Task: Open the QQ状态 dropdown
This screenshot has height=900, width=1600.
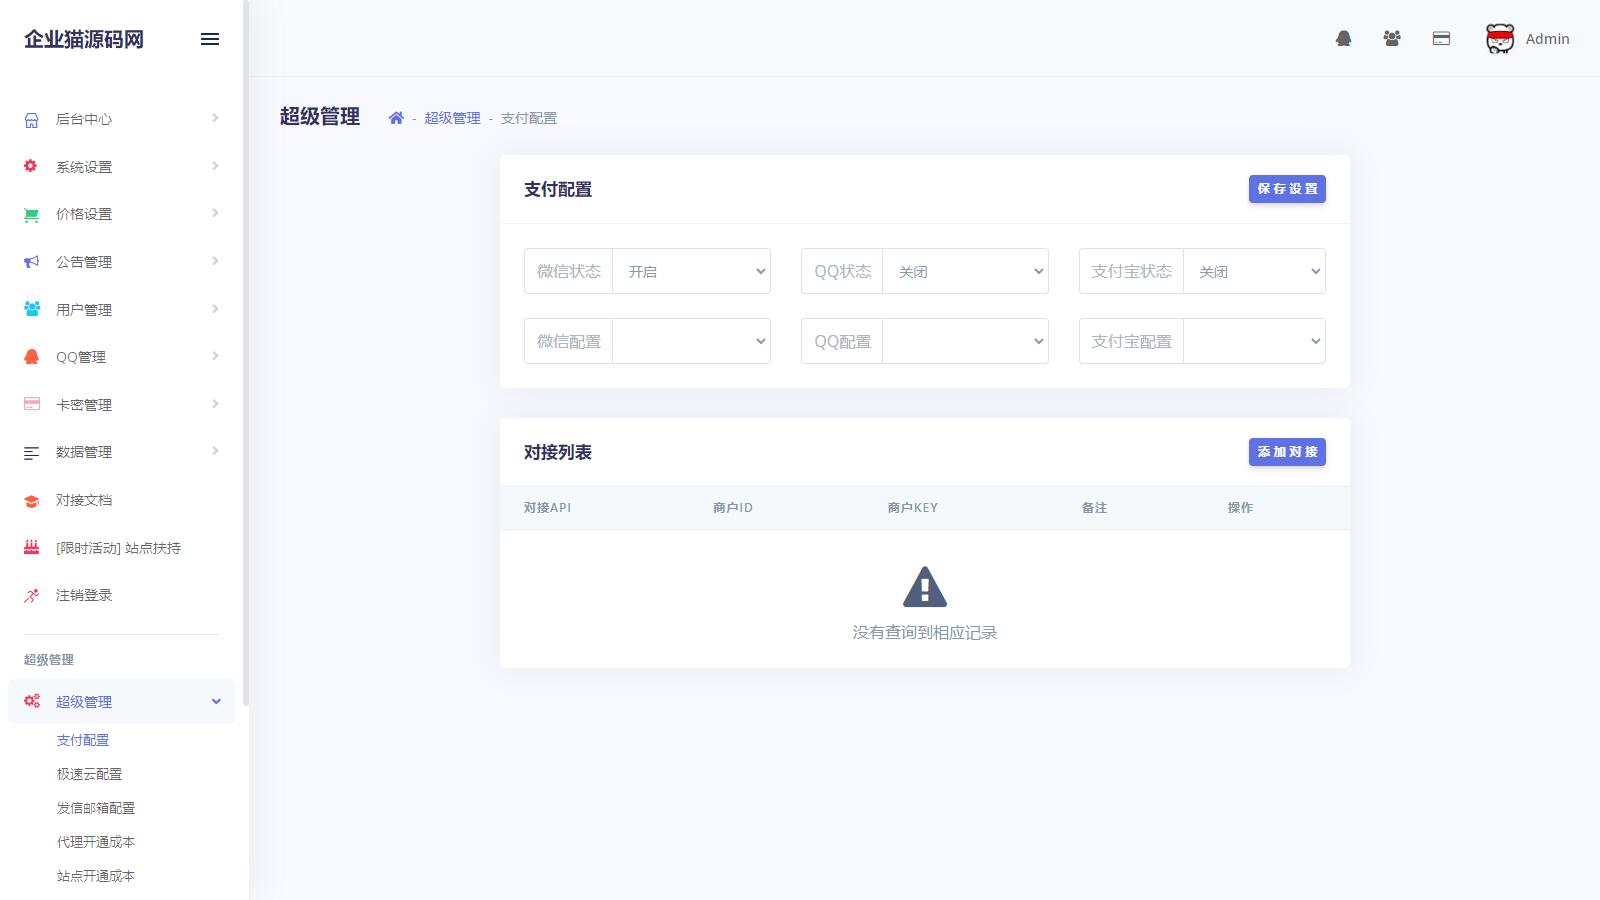Action: click(965, 271)
